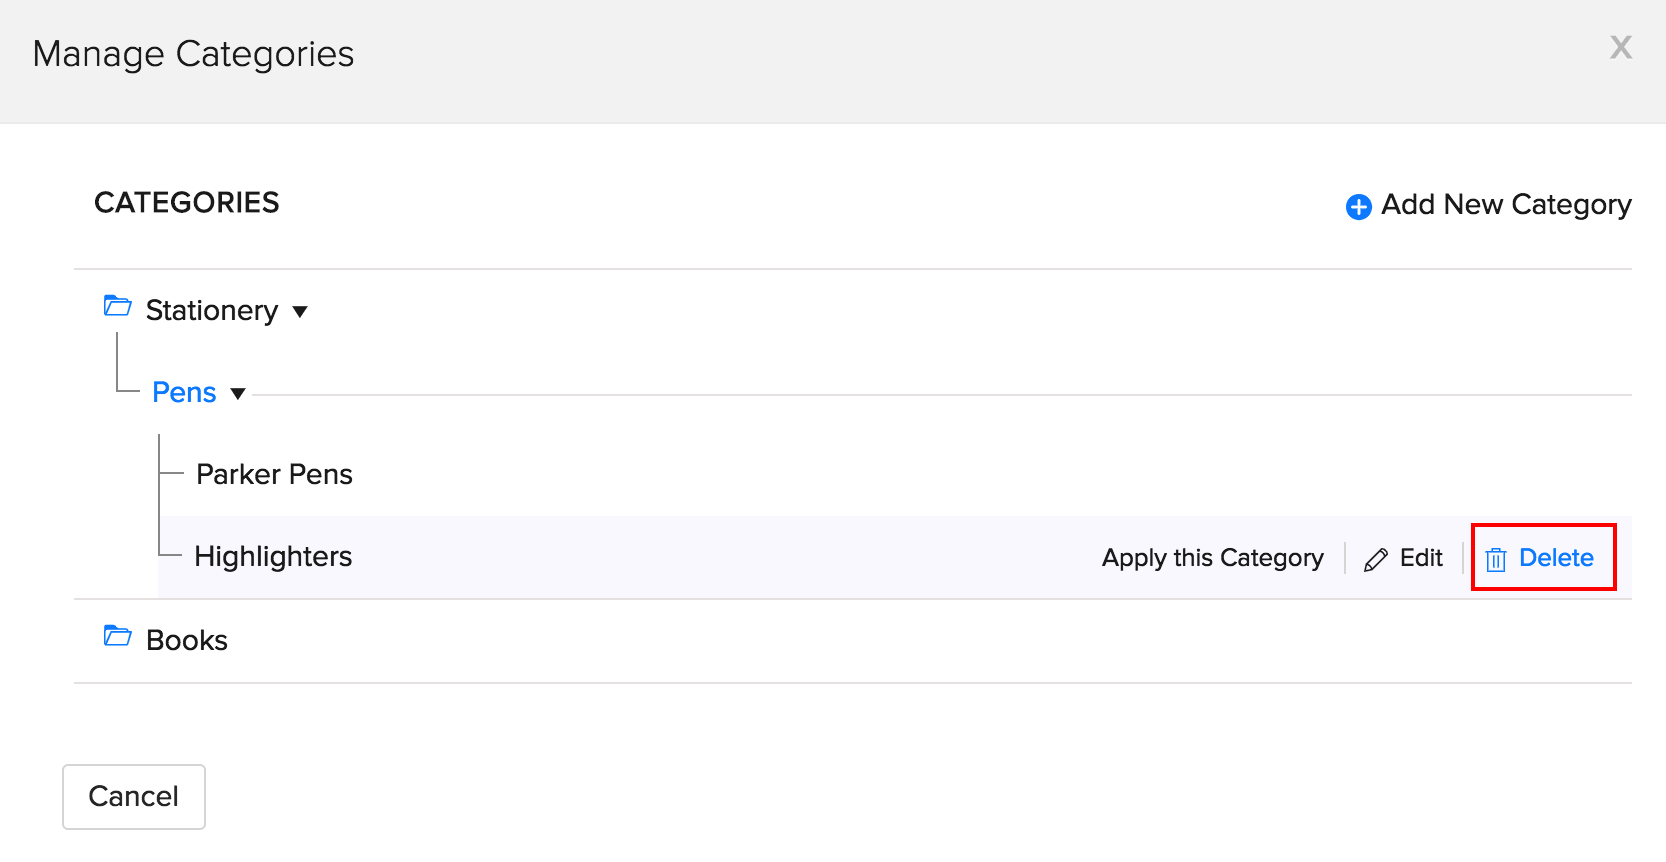
Task: Select the Pens subcategory label
Action: [x=184, y=393]
